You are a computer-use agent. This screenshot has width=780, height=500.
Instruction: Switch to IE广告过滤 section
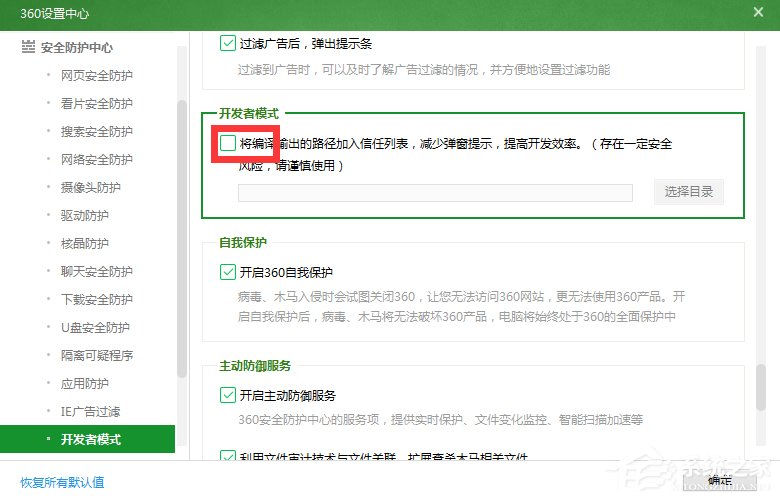coord(90,411)
